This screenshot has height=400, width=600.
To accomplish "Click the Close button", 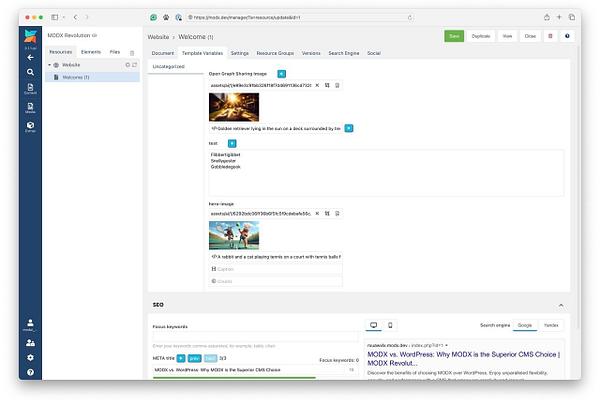I will click(x=530, y=36).
